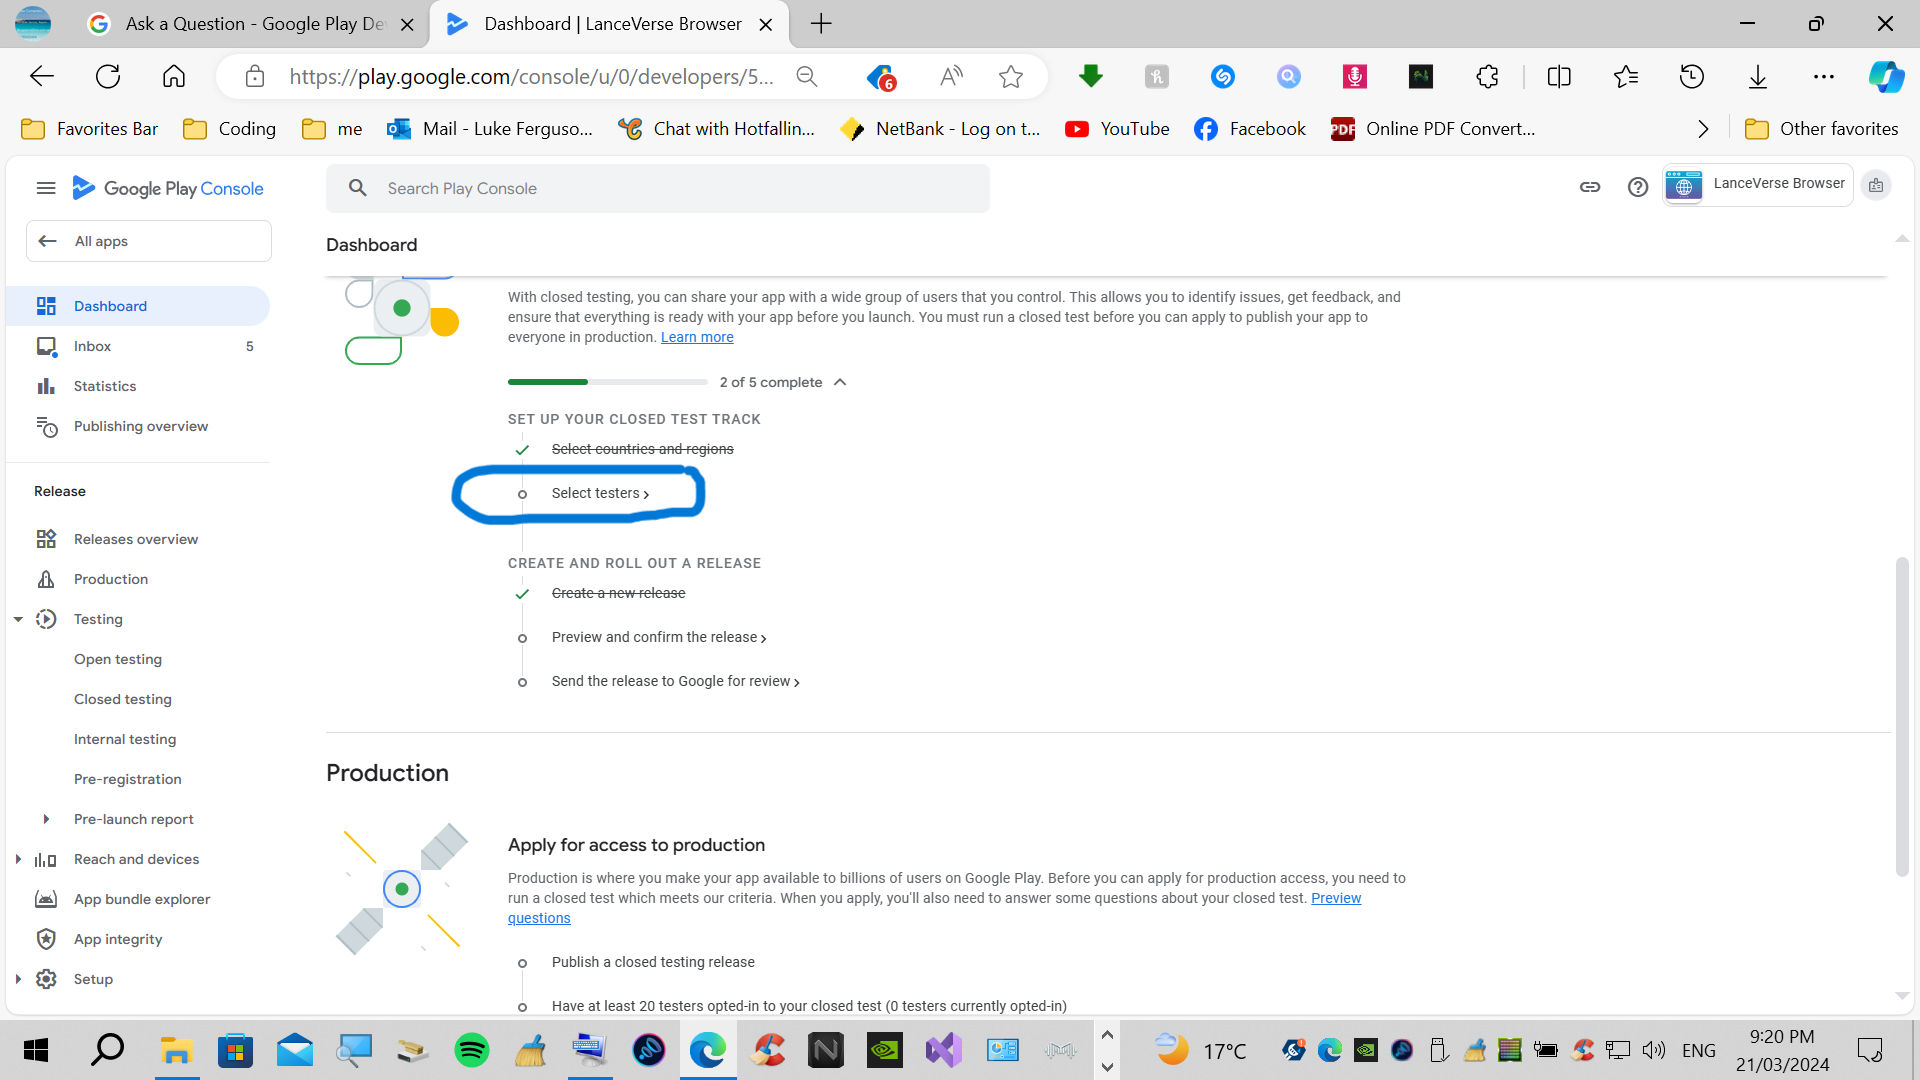Click the copy link icon in header
Viewport: 1920px width, 1080px height.
(x=1590, y=187)
